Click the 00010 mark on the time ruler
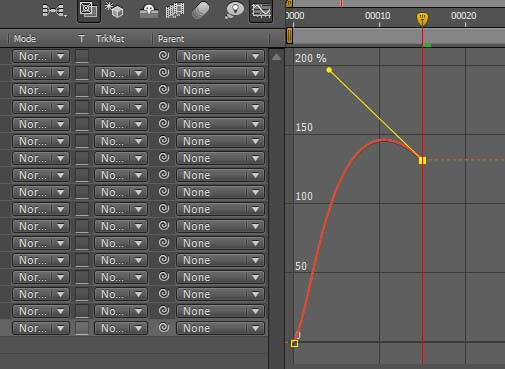Screen dimensions: 505x369 click(377, 16)
